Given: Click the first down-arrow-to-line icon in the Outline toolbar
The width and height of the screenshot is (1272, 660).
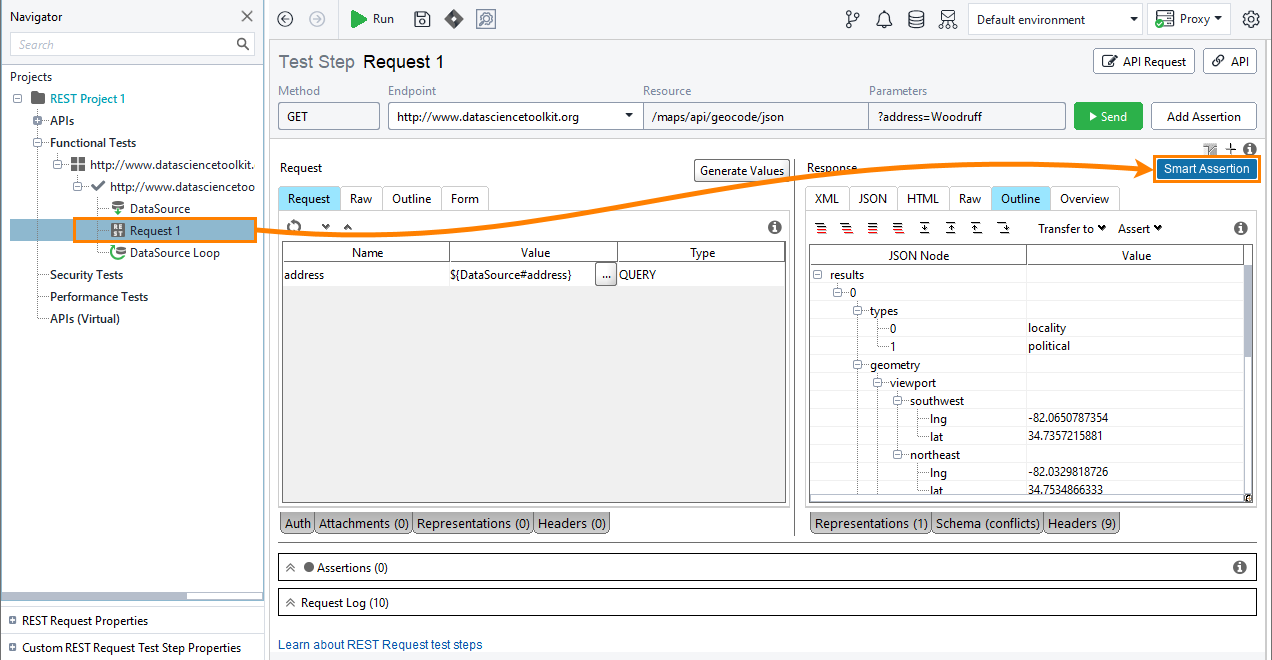Looking at the screenshot, I should (x=924, y=228).
